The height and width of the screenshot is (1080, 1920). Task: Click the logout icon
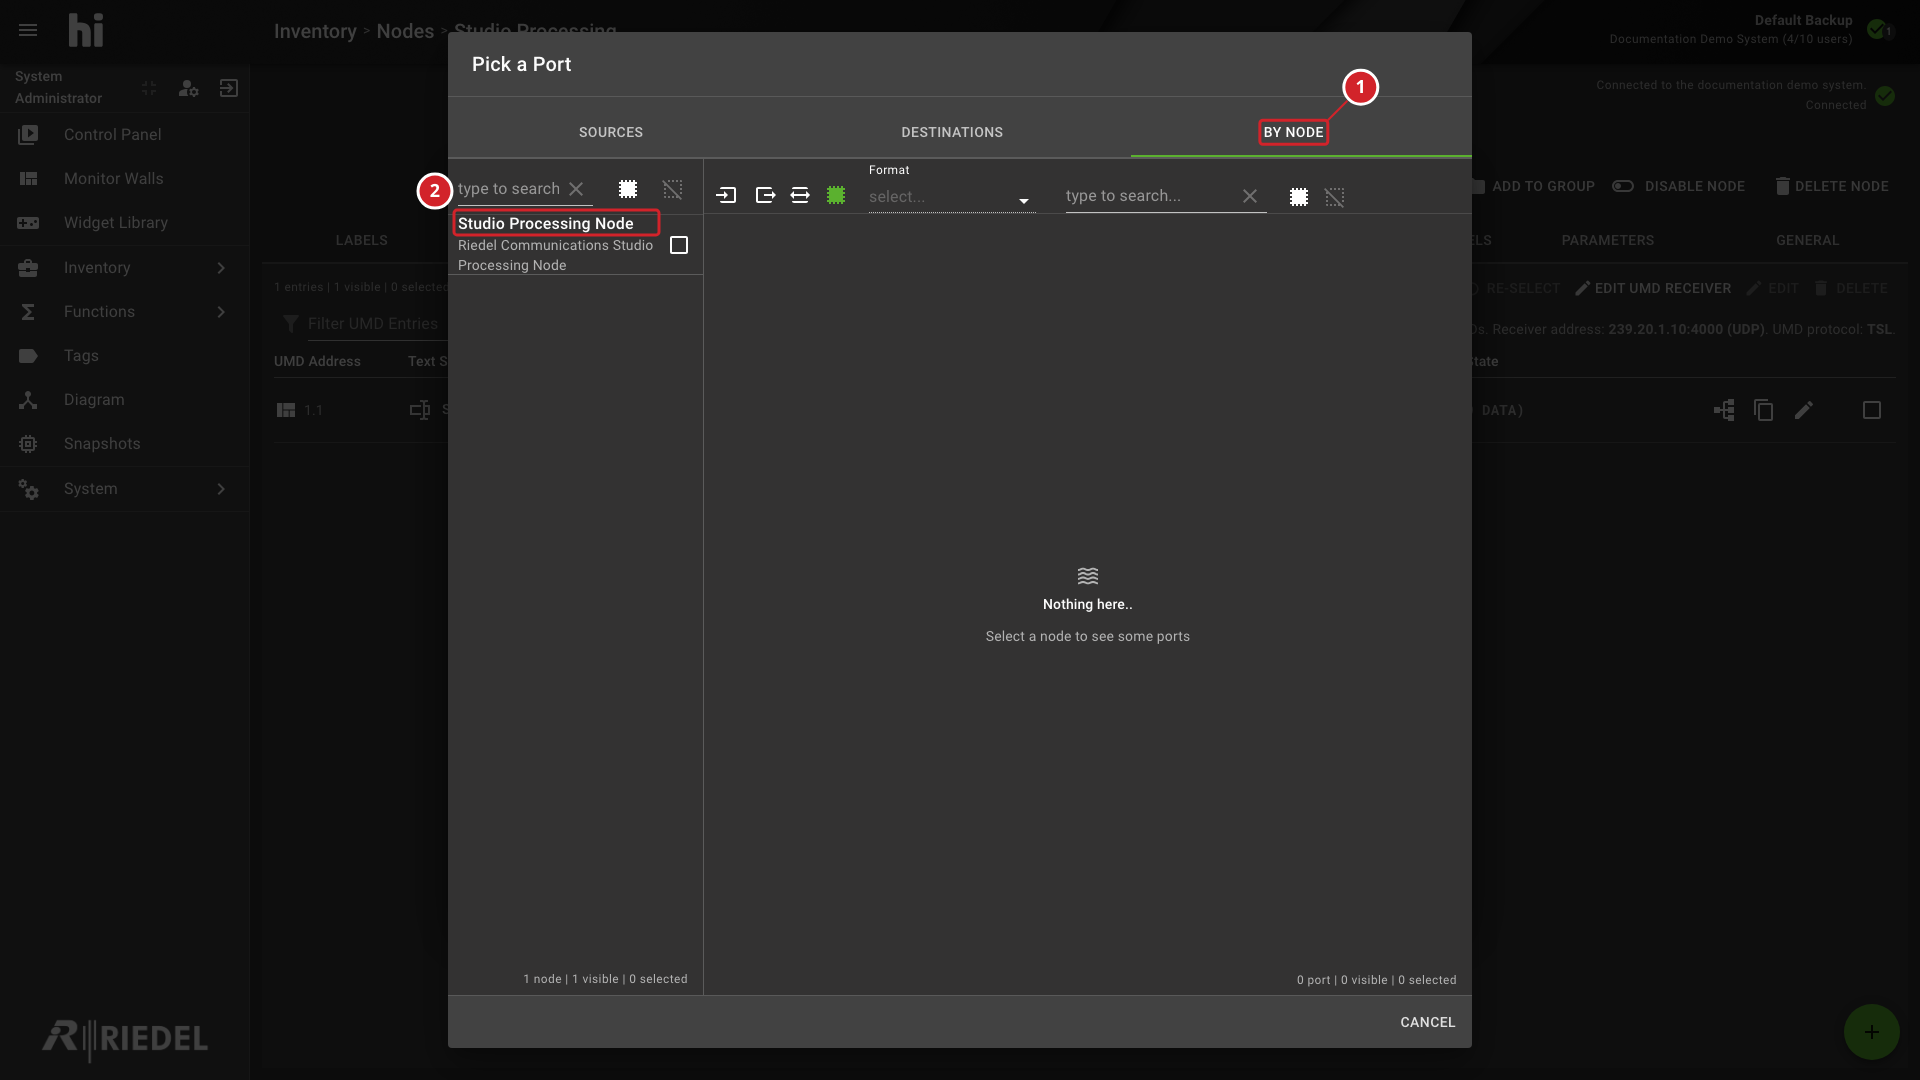tap(229, 88)
